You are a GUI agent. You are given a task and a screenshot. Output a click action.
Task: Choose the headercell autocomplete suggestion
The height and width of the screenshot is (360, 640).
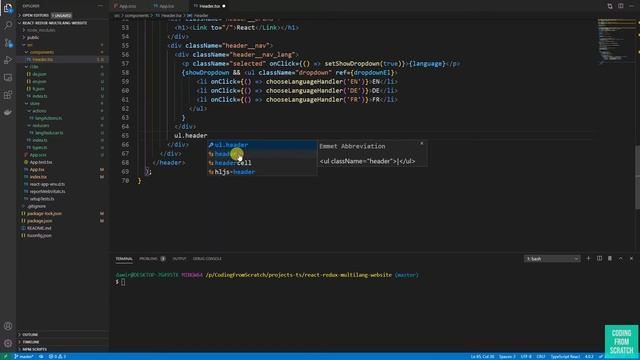261,163
